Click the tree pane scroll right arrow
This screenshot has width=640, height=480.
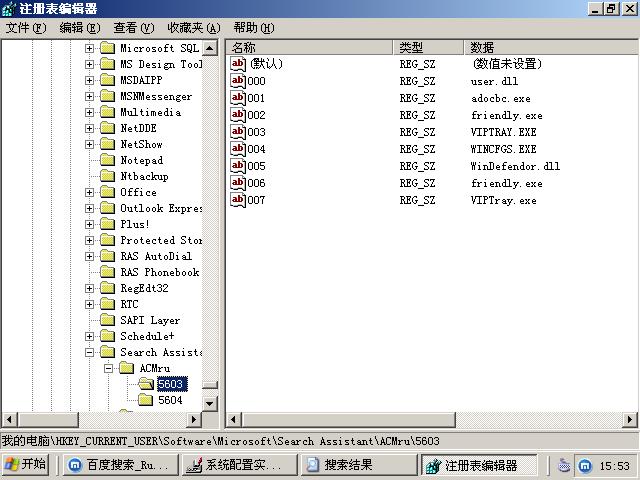coord(194,419)
